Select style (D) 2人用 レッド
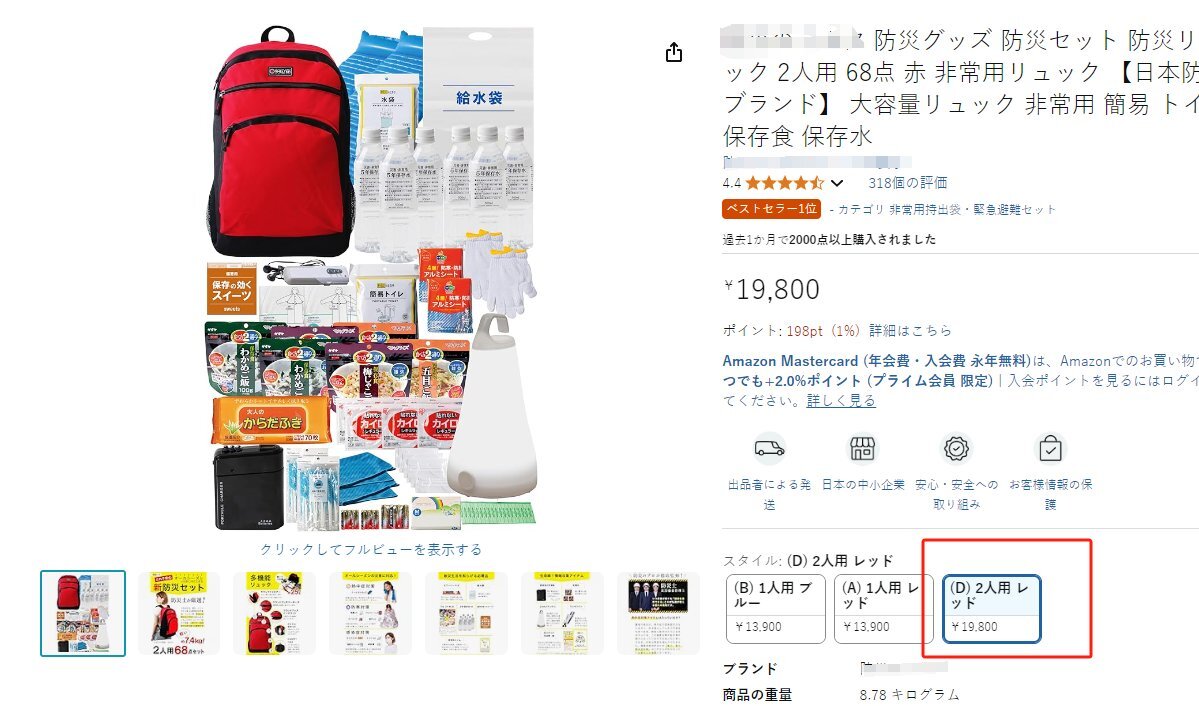Image resolution: width=1199 pixels, height=706 pixels. pos(991,609)
